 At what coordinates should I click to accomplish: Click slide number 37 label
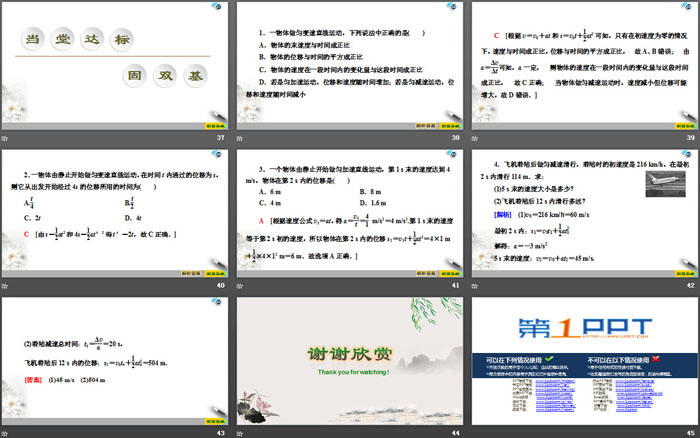221,138
